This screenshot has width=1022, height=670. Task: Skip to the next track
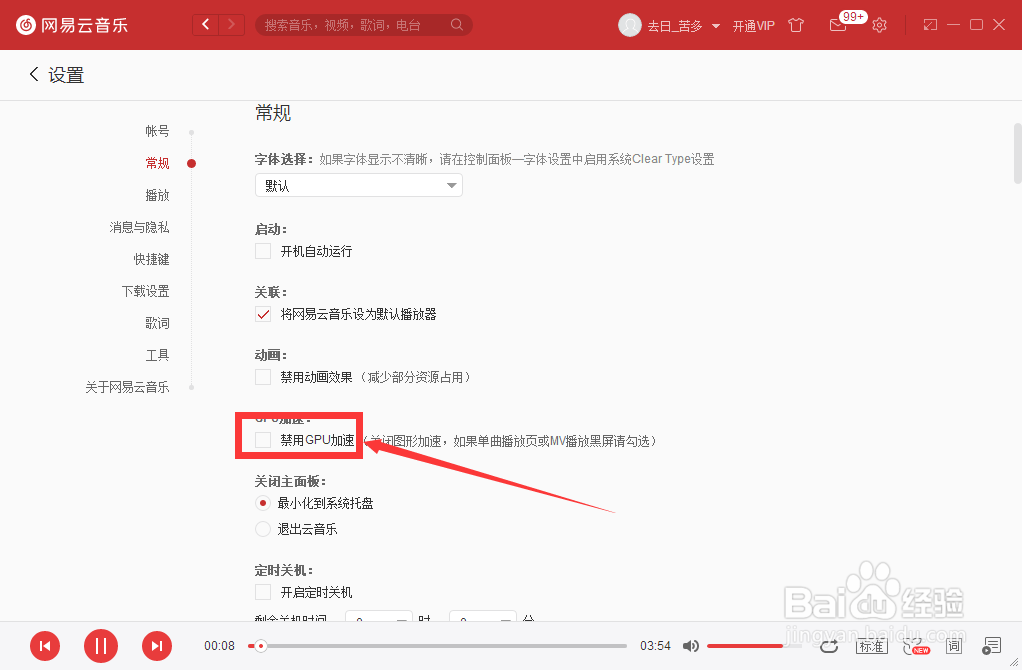pyautogui.click(x=157, y=646)
